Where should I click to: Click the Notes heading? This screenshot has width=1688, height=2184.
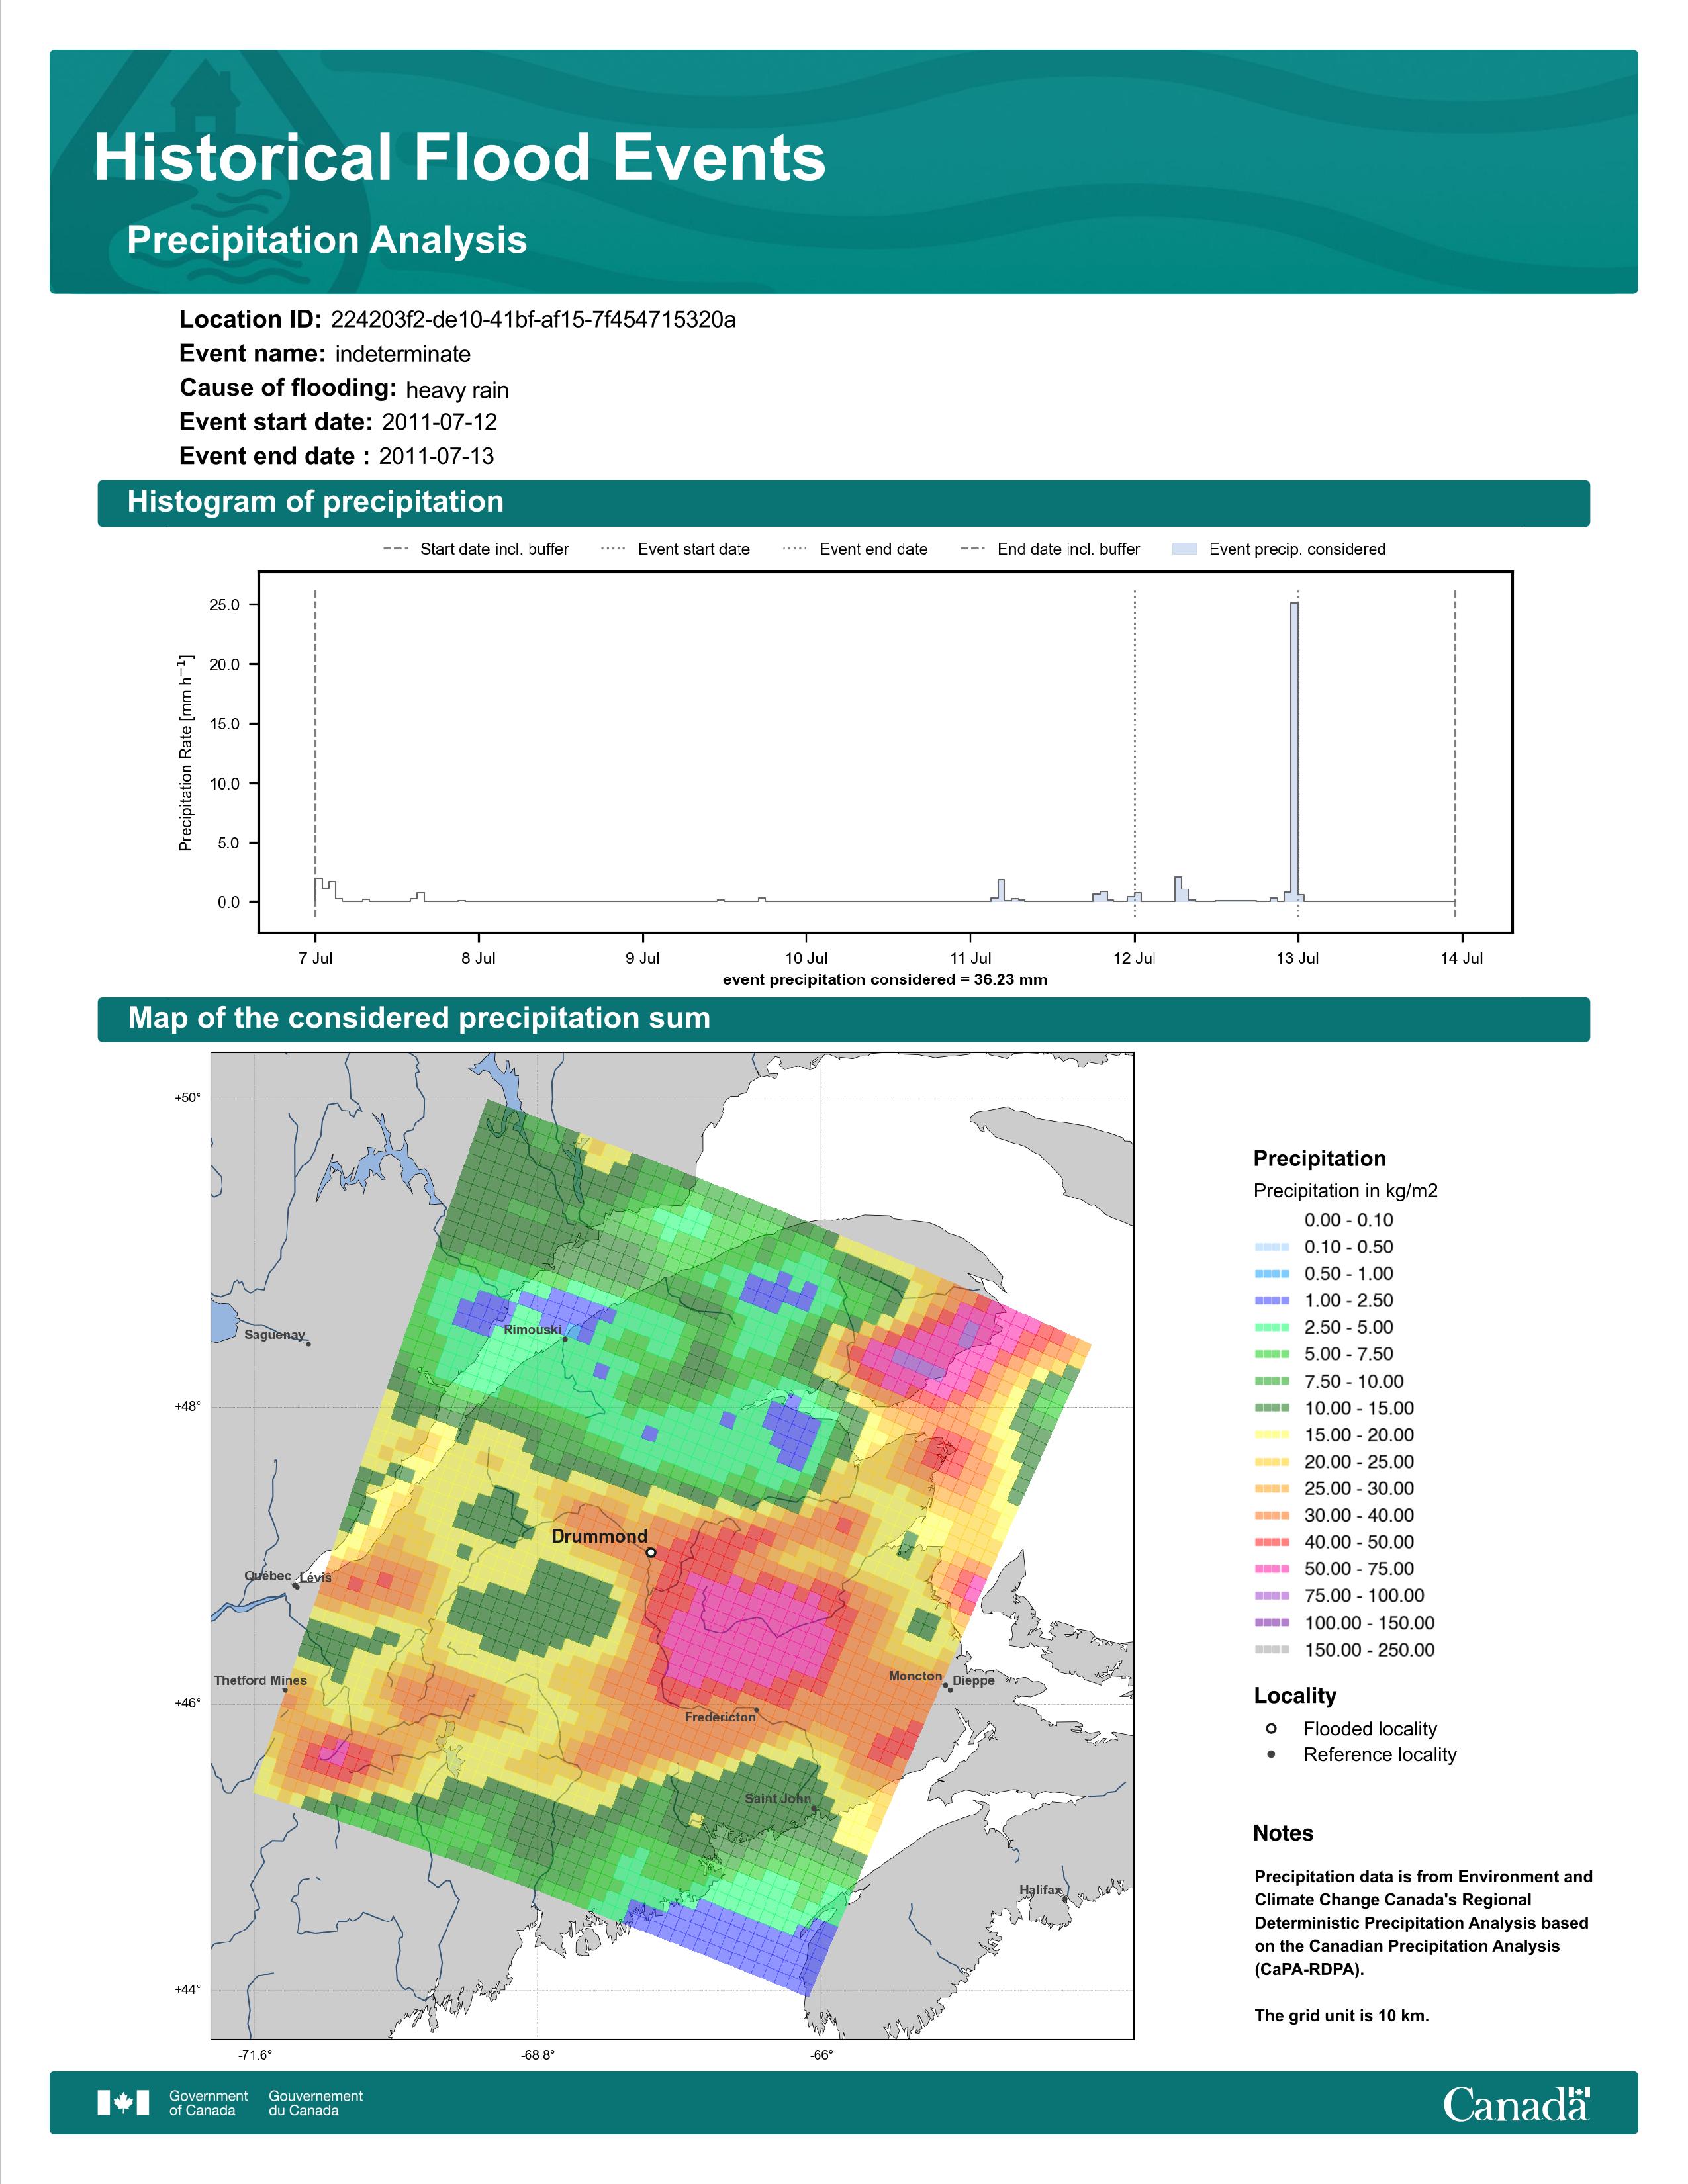(x=1283, y=1833)
